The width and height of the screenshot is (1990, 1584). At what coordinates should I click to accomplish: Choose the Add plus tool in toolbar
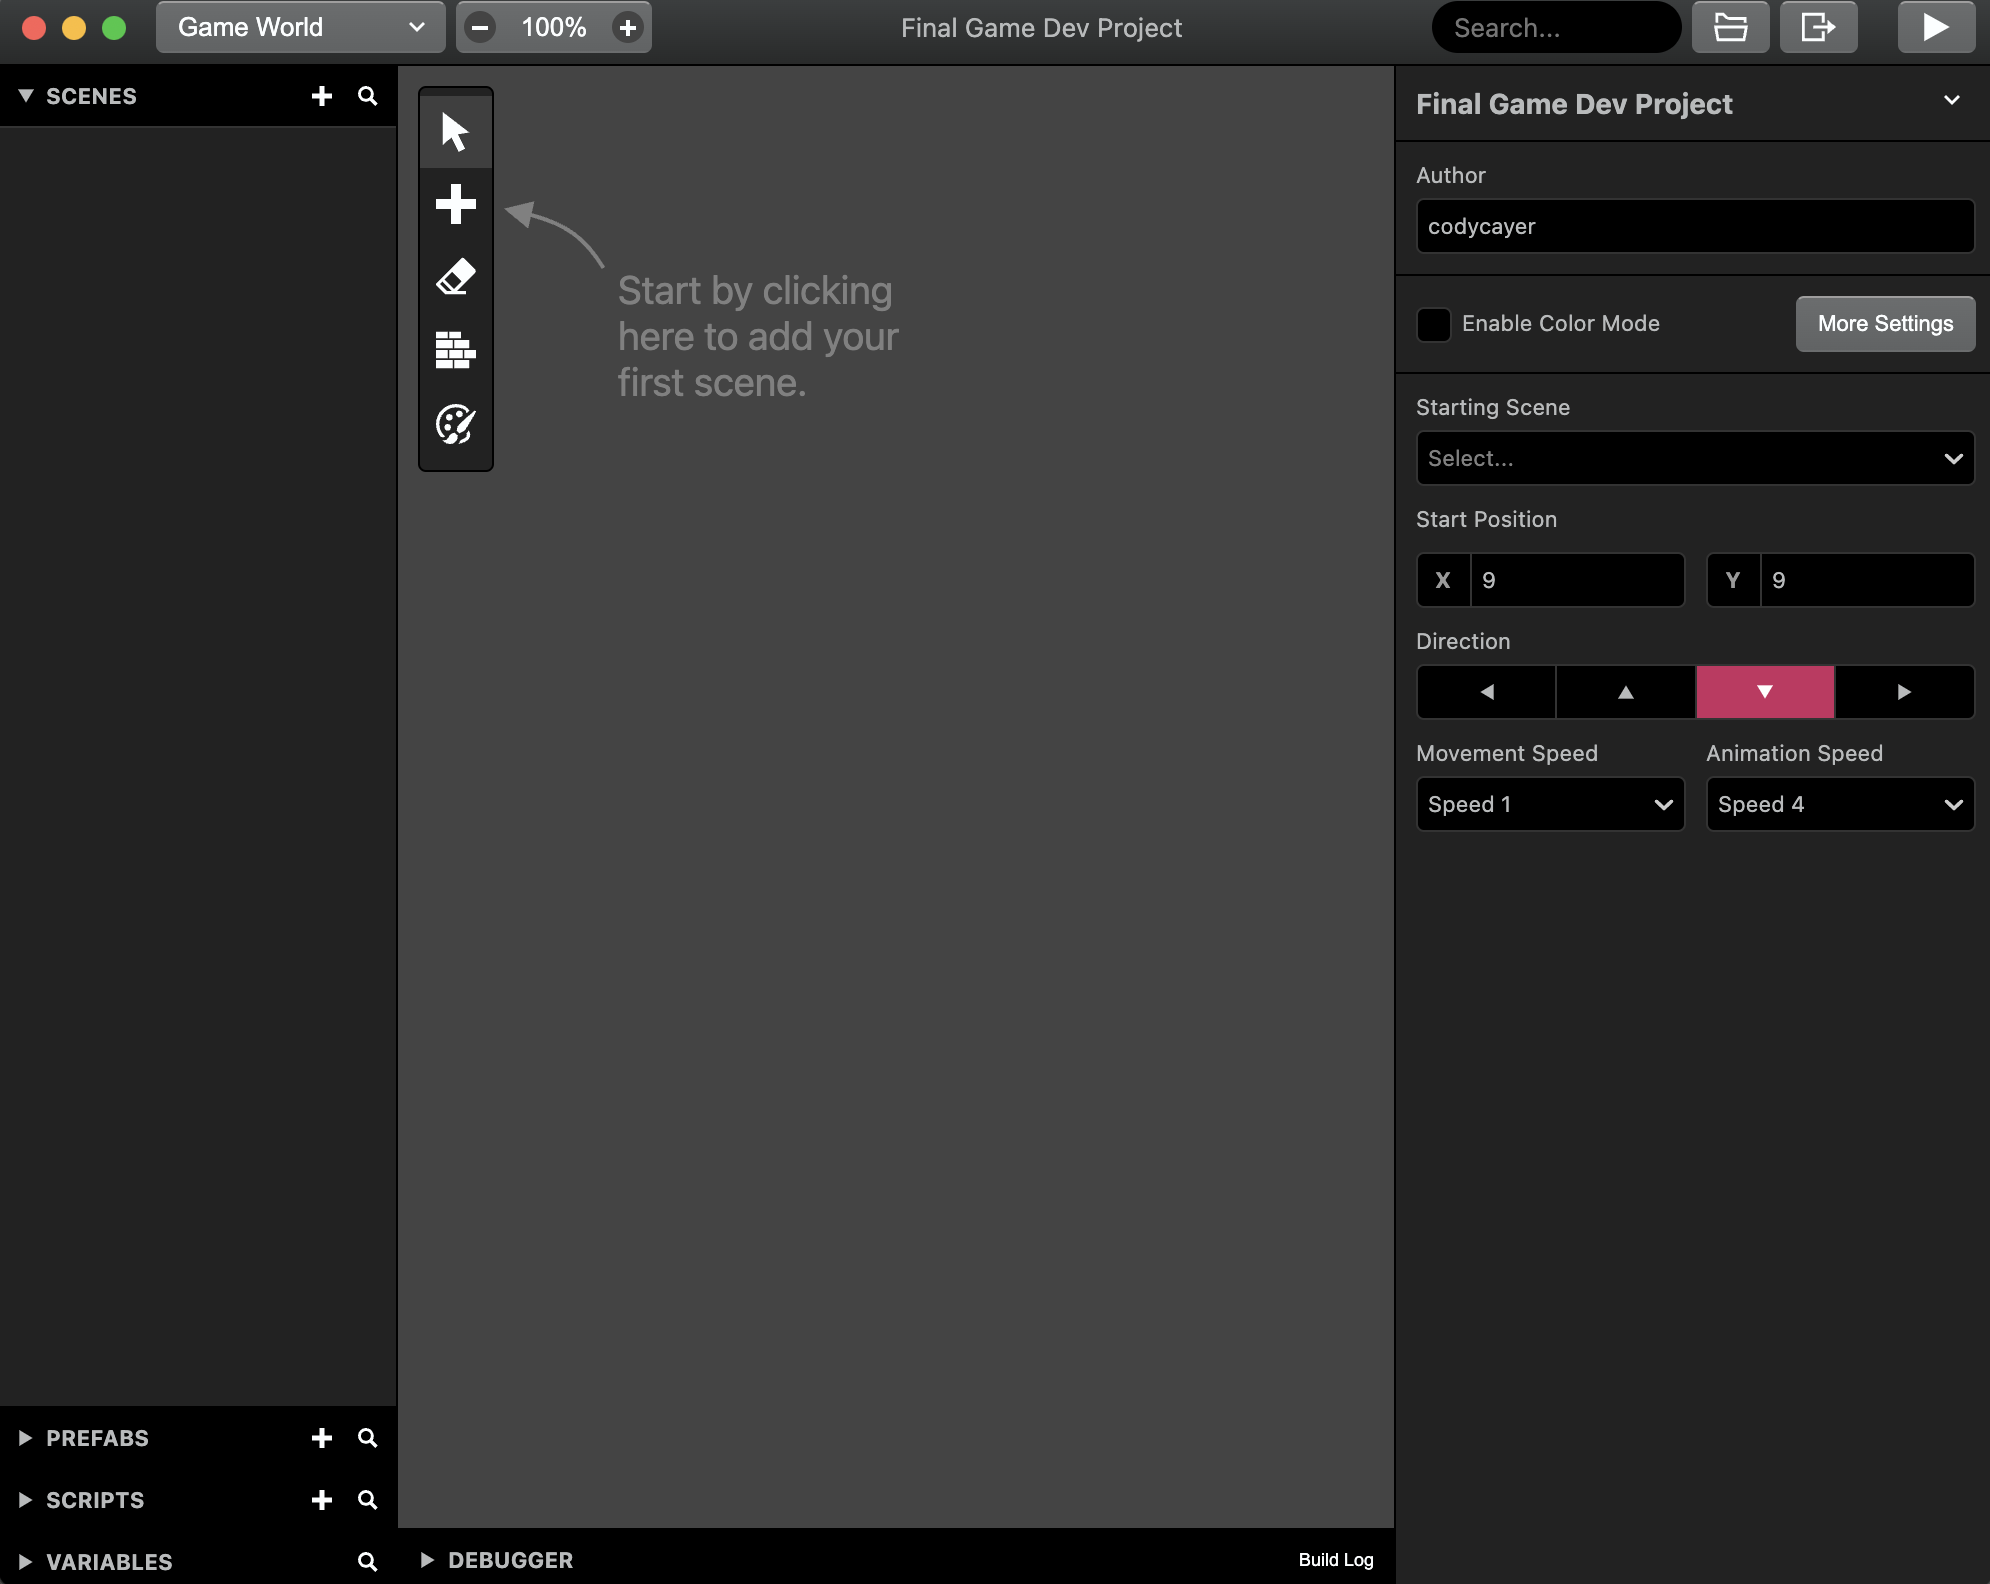click(455, 204)
